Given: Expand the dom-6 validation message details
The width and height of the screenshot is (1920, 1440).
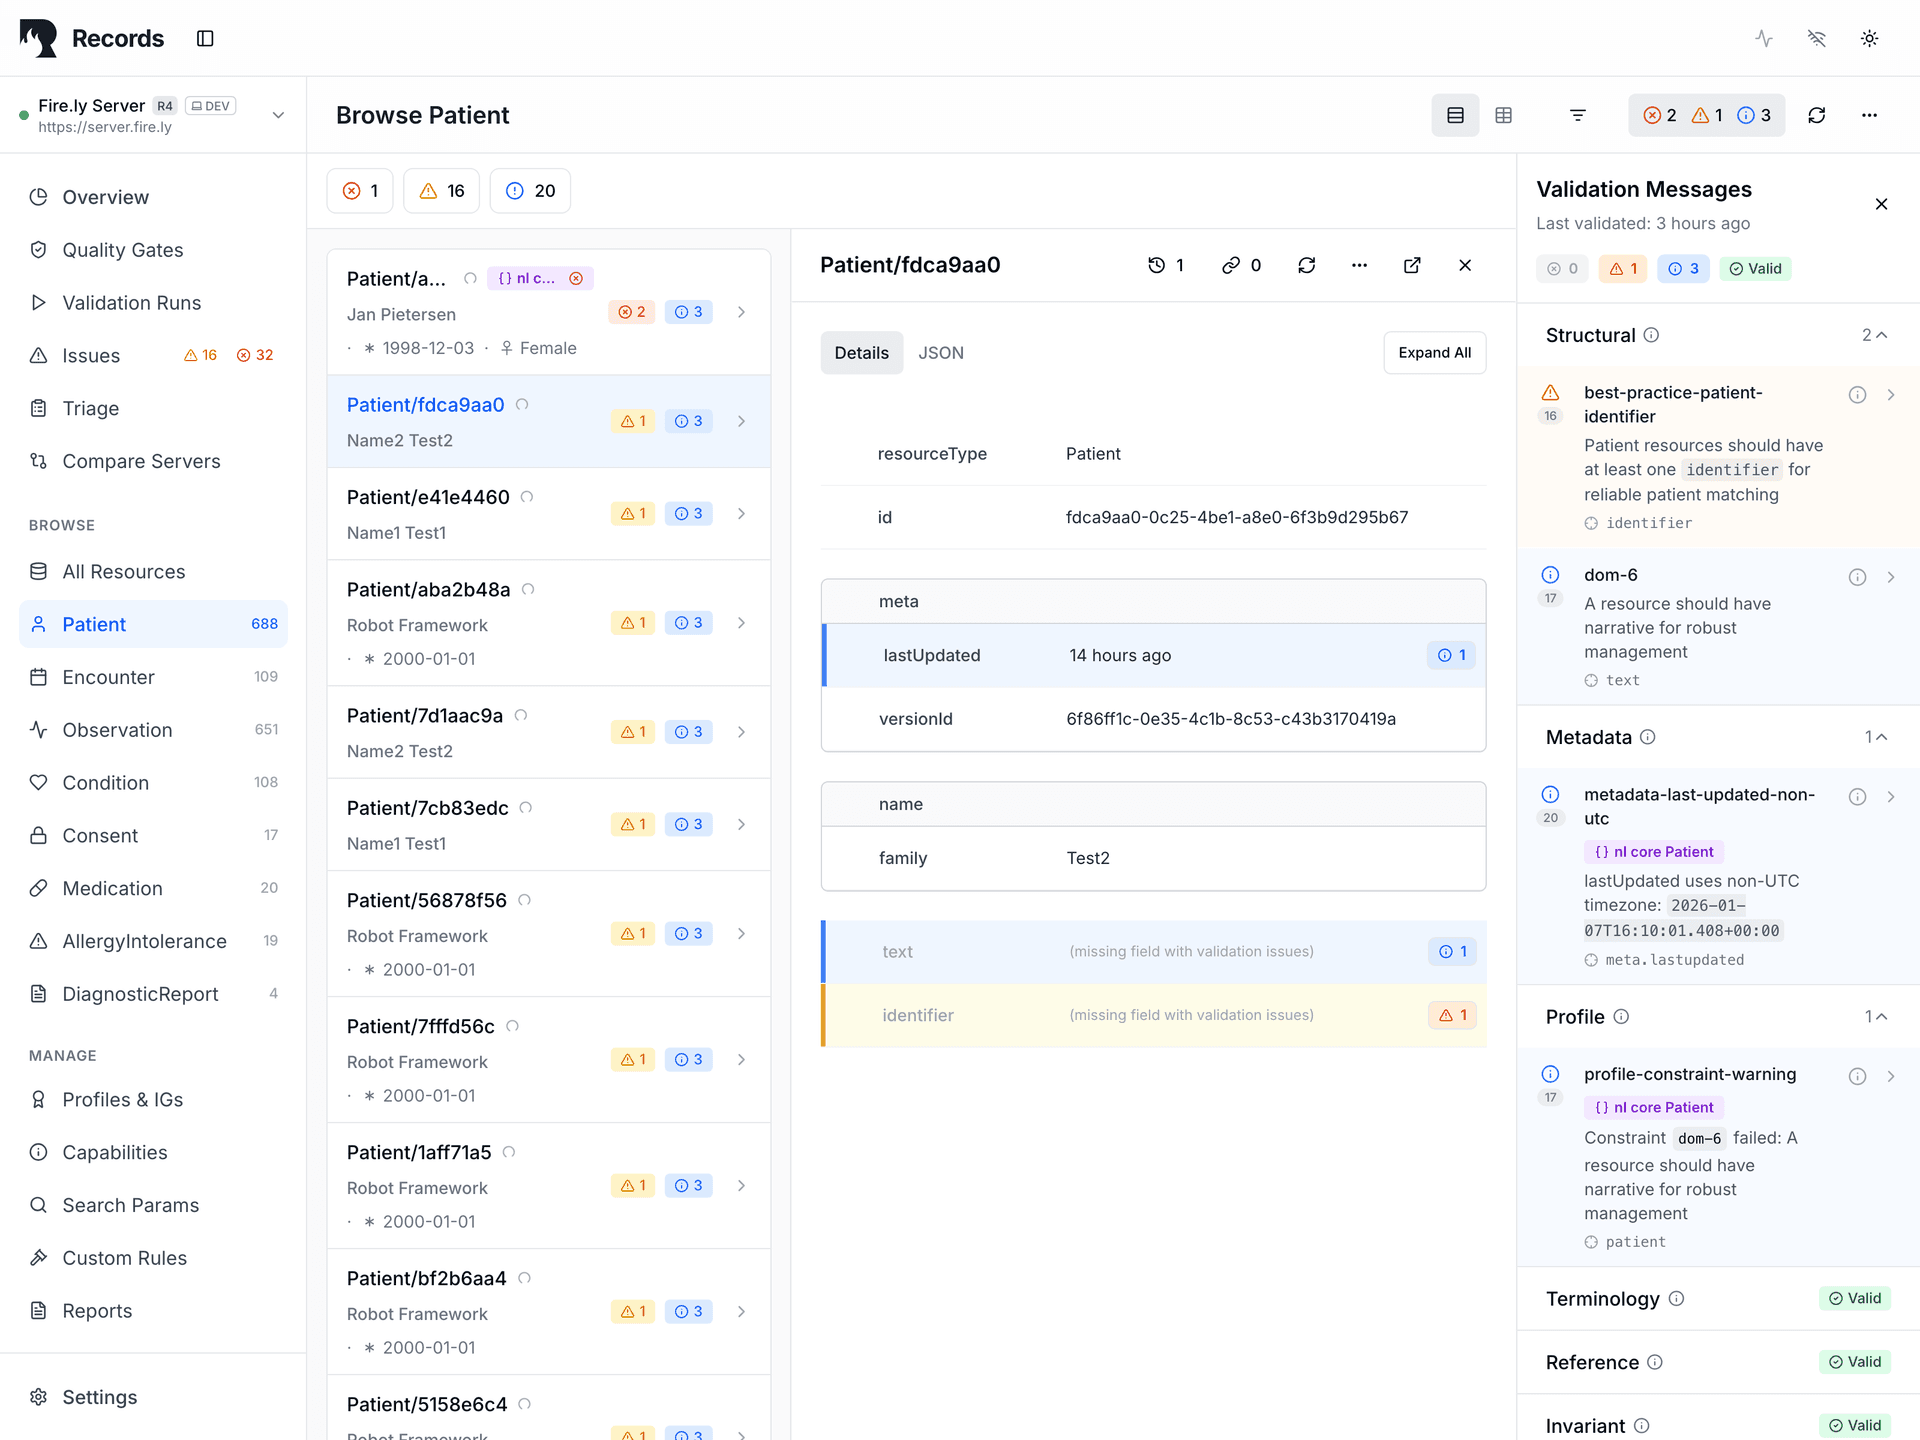Looking at the screenshot, I should tap(1891, 577).
